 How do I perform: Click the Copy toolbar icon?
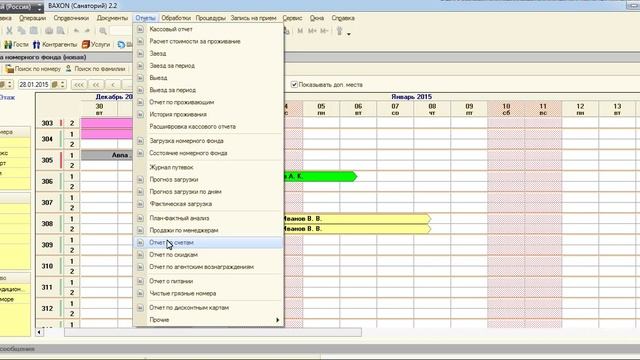(22, 31)
